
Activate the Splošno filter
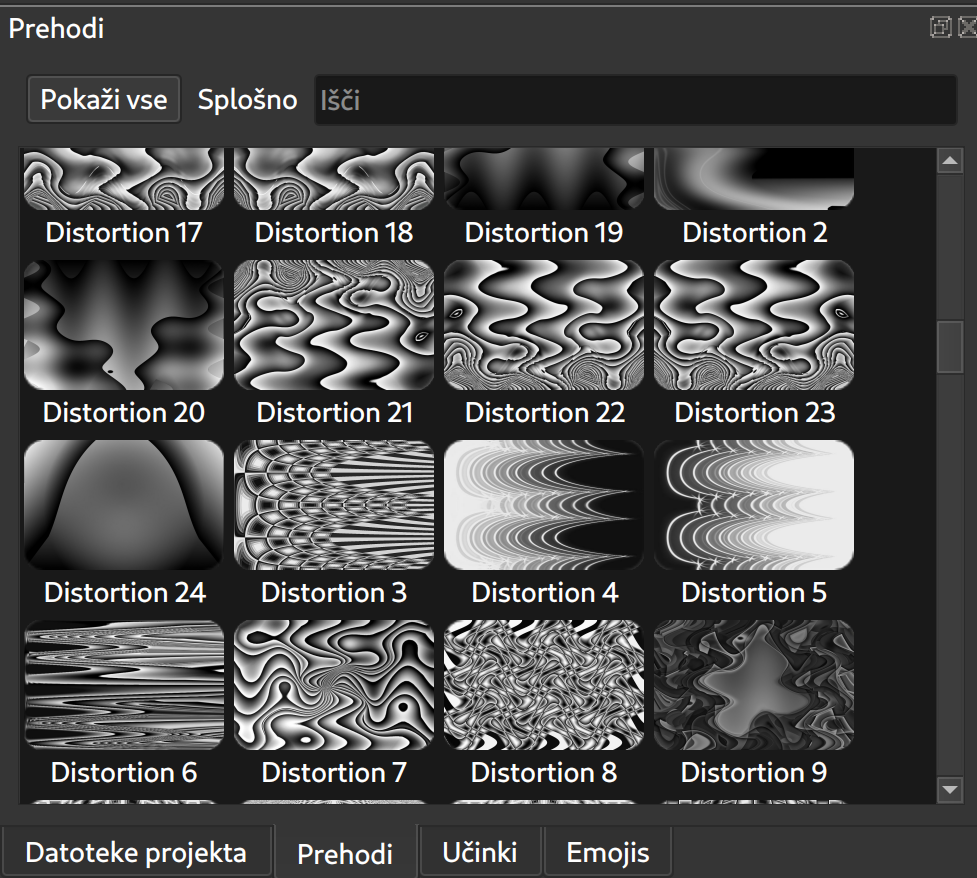click(x=247, y=100)
